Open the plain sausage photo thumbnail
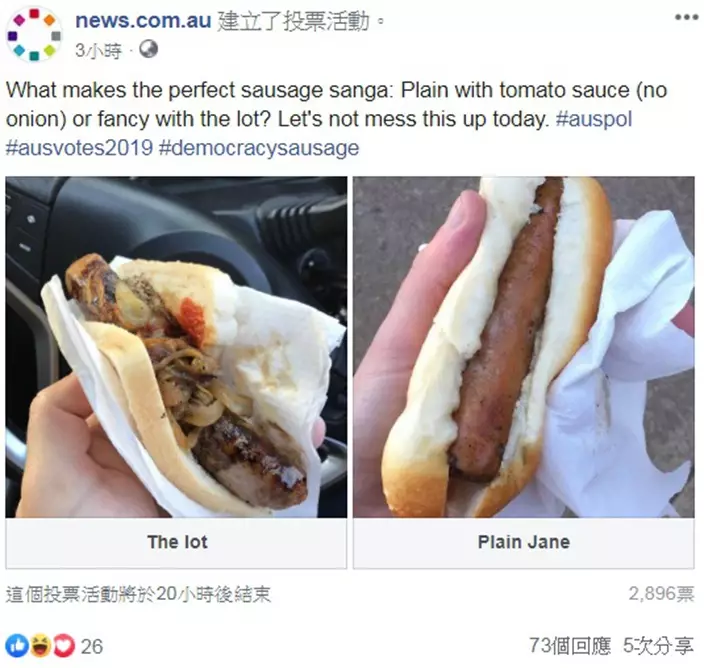The image size is (704, 668). click(x=524, y=347)
